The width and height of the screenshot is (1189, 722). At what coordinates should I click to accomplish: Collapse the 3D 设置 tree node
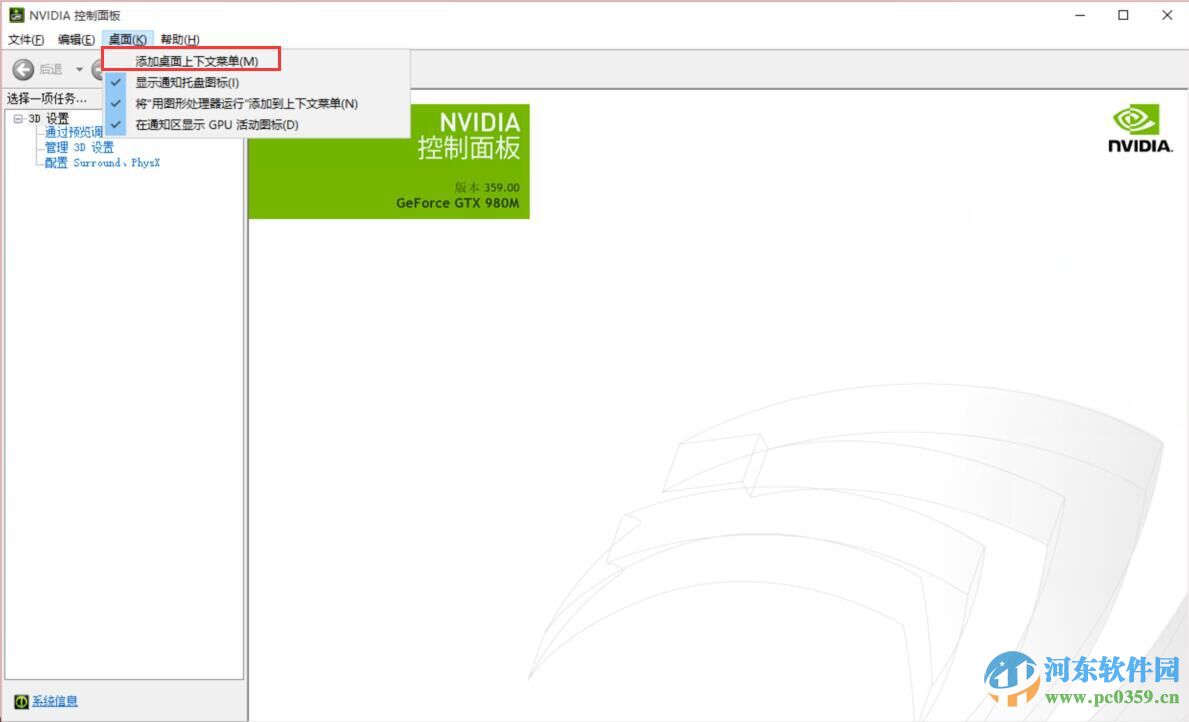(18, 118)
